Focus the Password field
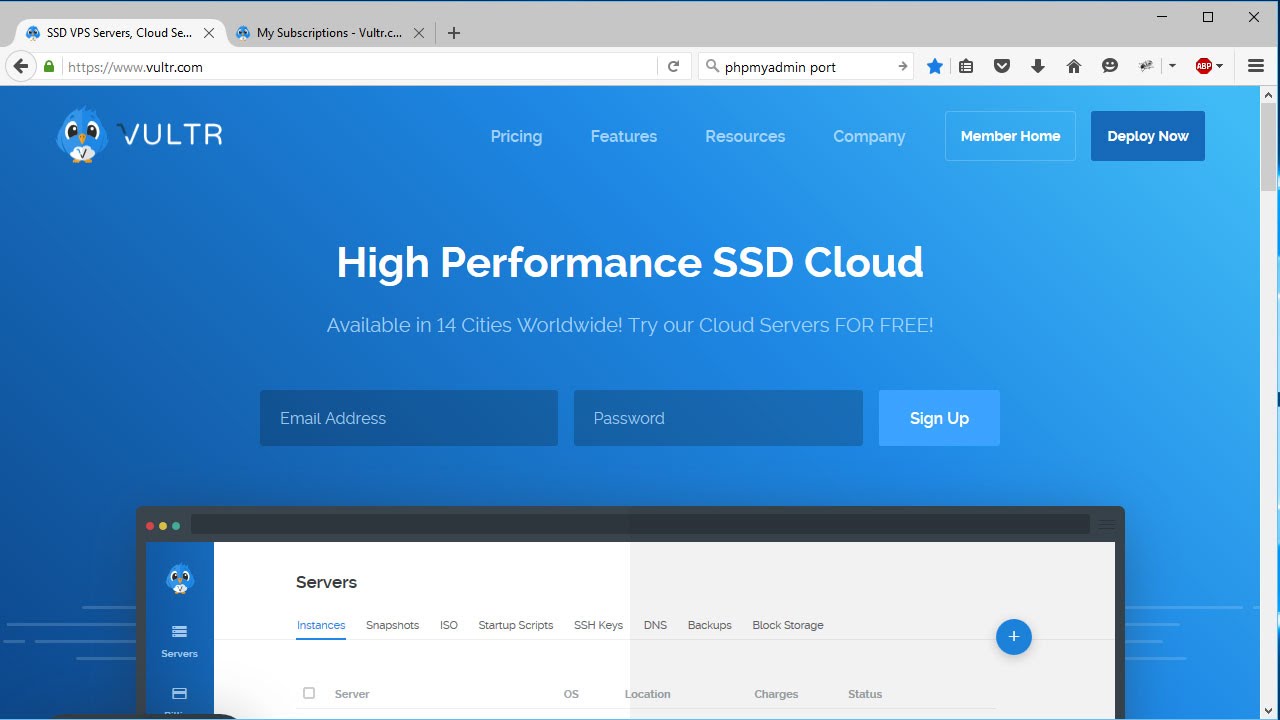This screenshot has width=1280, height=720. coord(718,418)
